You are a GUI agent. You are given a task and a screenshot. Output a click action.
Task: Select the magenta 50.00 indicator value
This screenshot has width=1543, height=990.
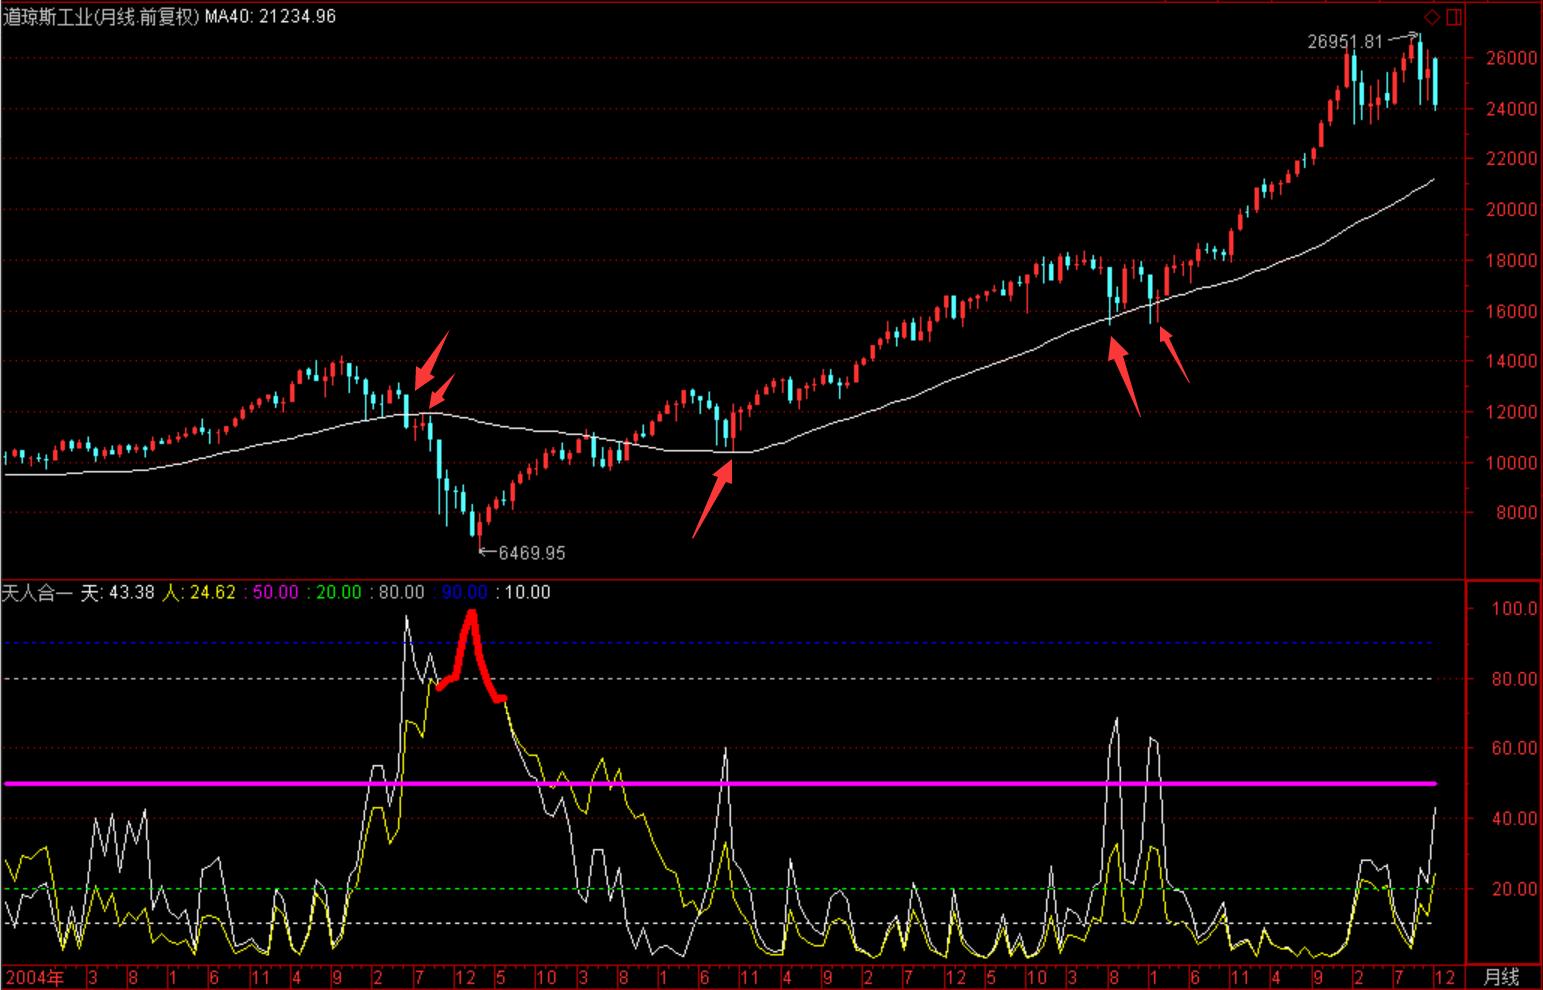tap(274, 592)
